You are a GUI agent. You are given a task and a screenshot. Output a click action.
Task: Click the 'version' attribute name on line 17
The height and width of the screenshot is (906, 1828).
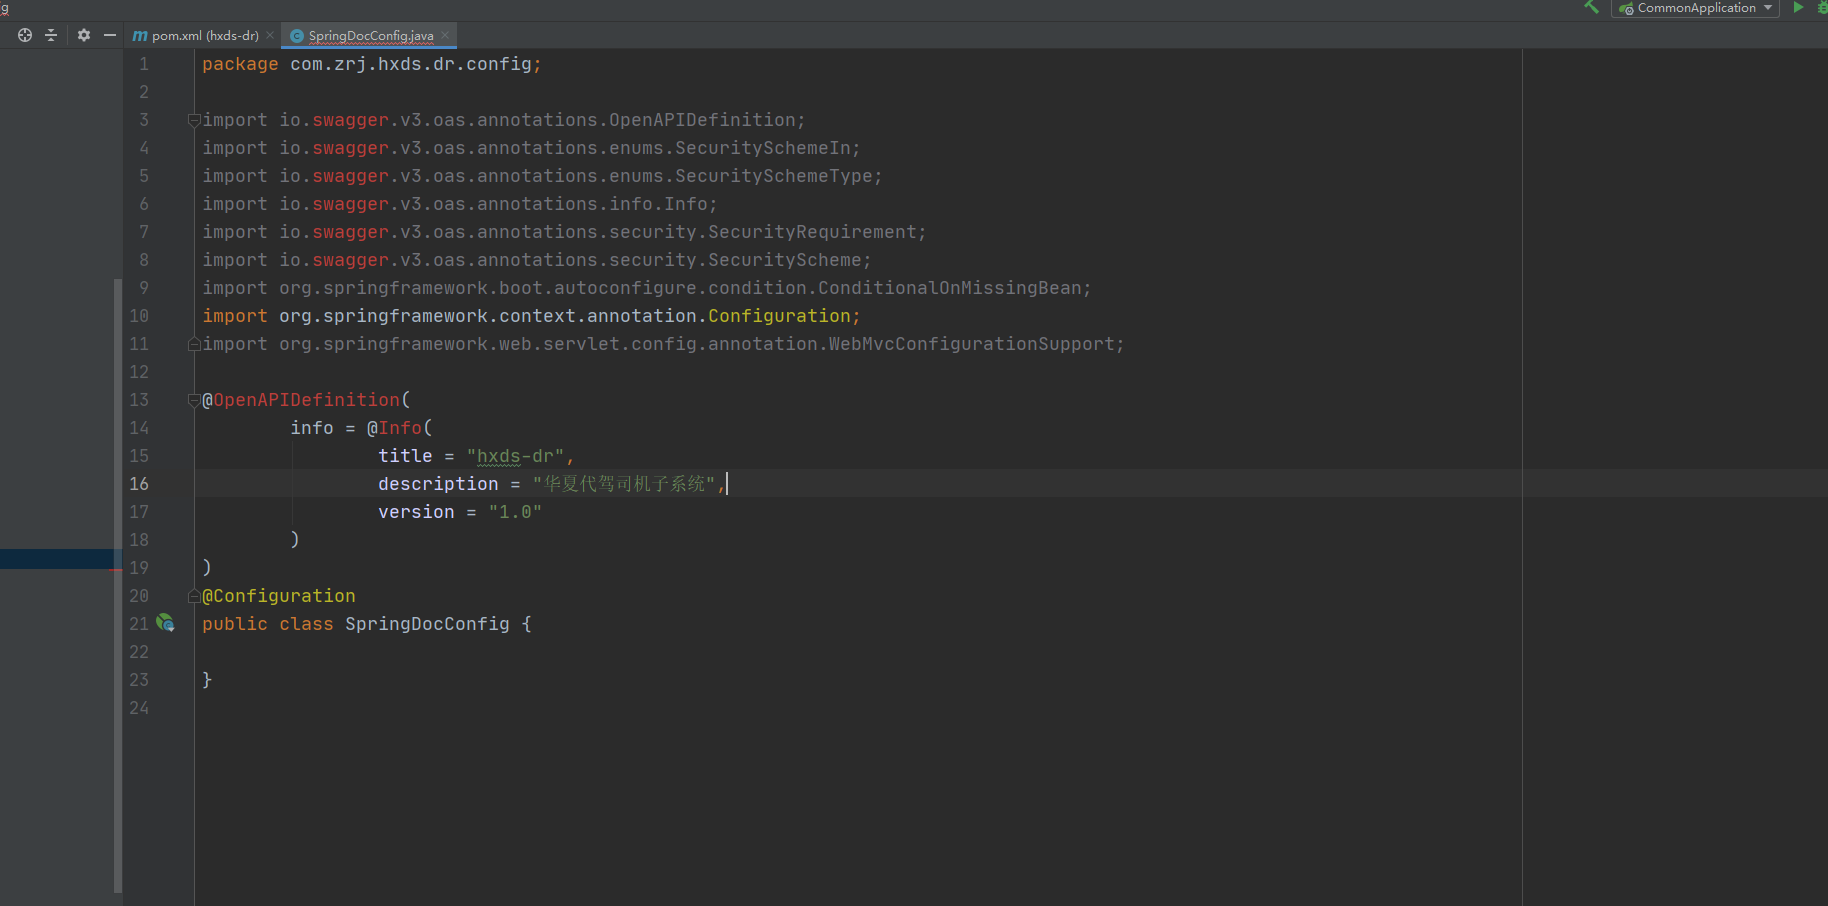[416, 512]
